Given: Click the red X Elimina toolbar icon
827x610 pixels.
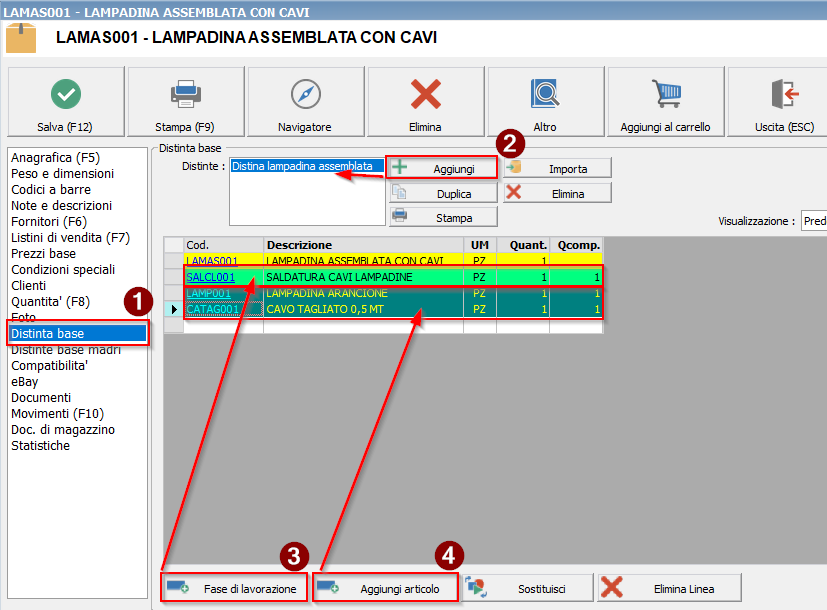Looking at the screenshot, I should [425, 94].
